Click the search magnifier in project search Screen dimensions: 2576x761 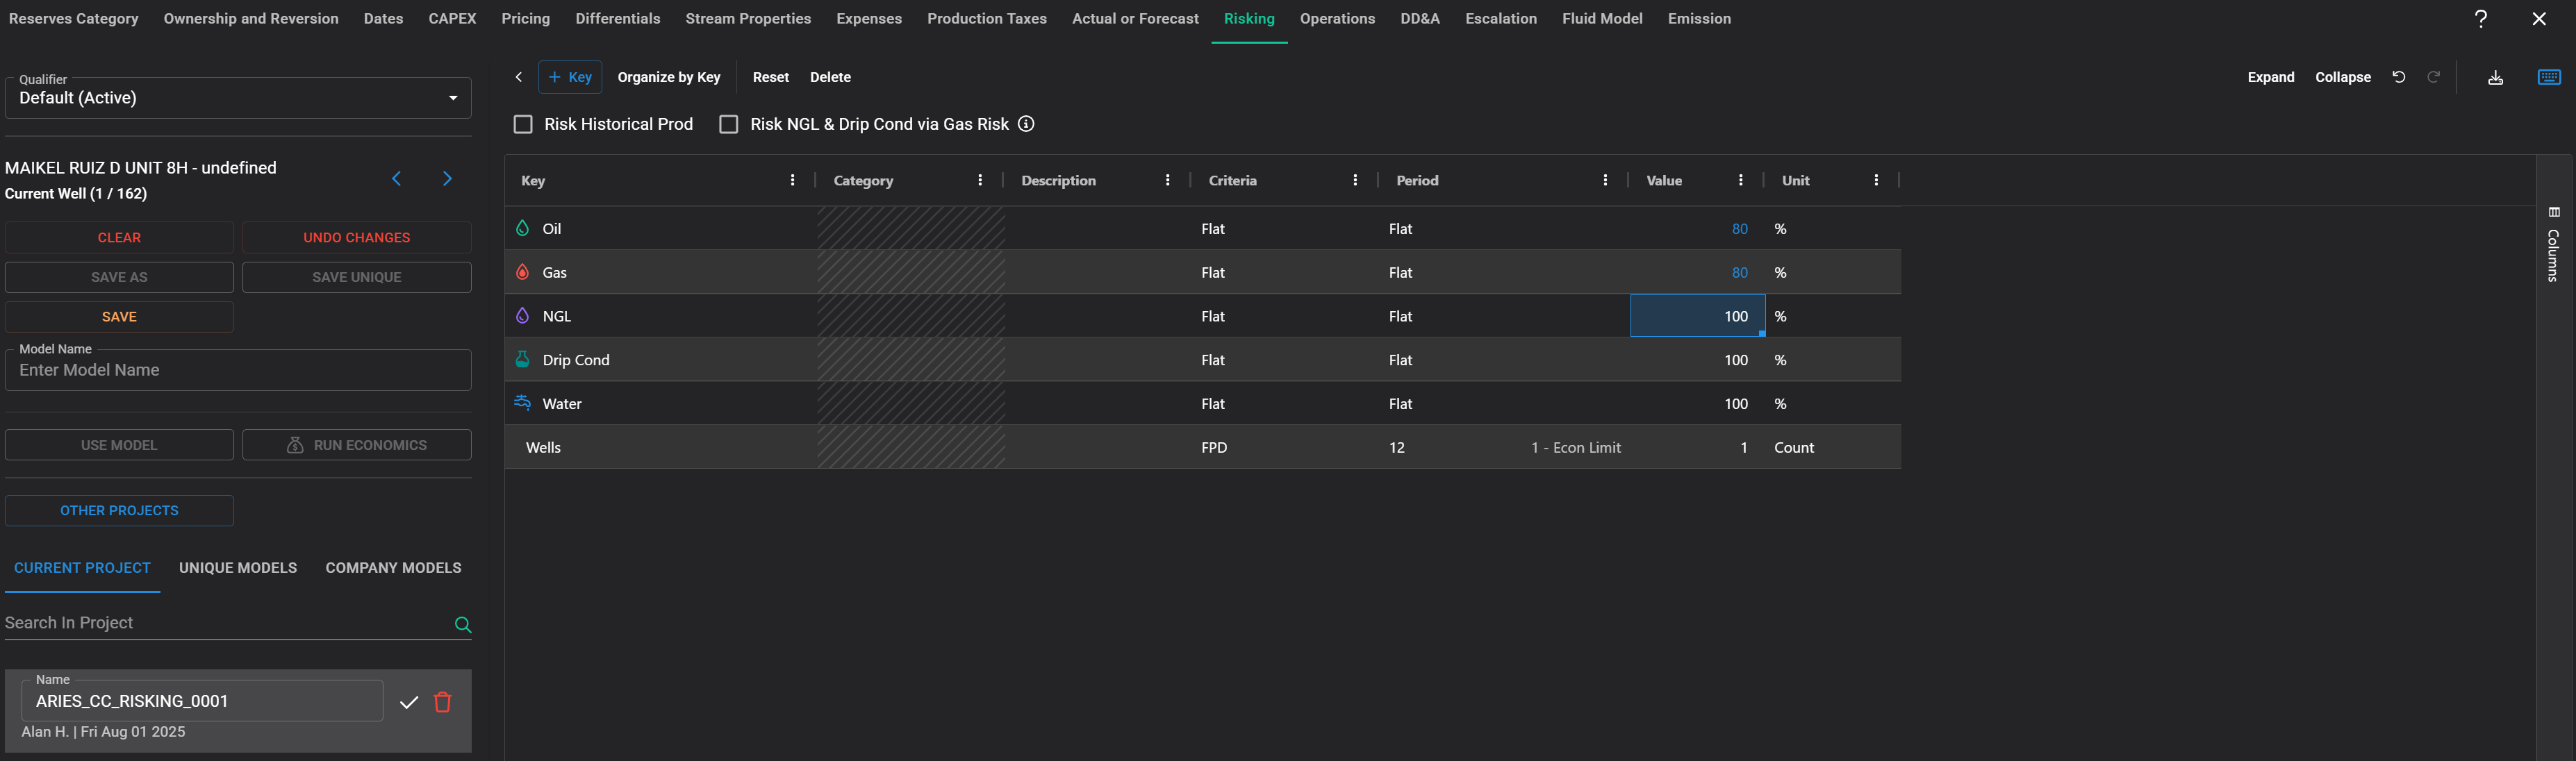[463, 625]
